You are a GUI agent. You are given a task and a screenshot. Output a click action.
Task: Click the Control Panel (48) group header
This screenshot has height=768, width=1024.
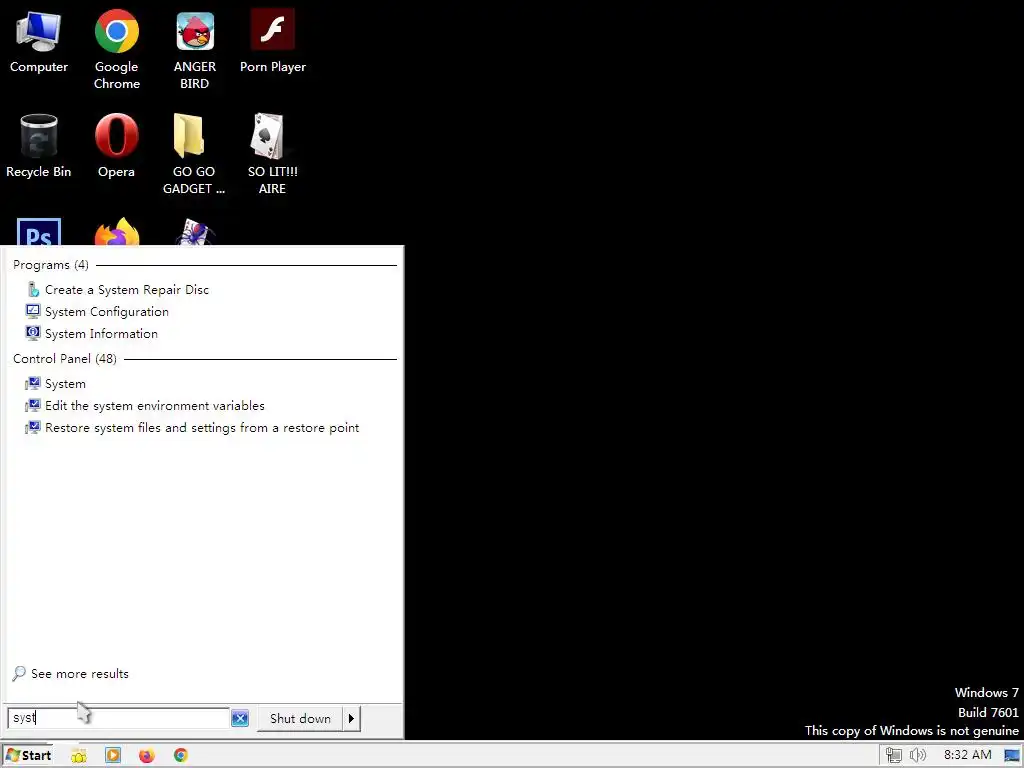click(65, 359)
